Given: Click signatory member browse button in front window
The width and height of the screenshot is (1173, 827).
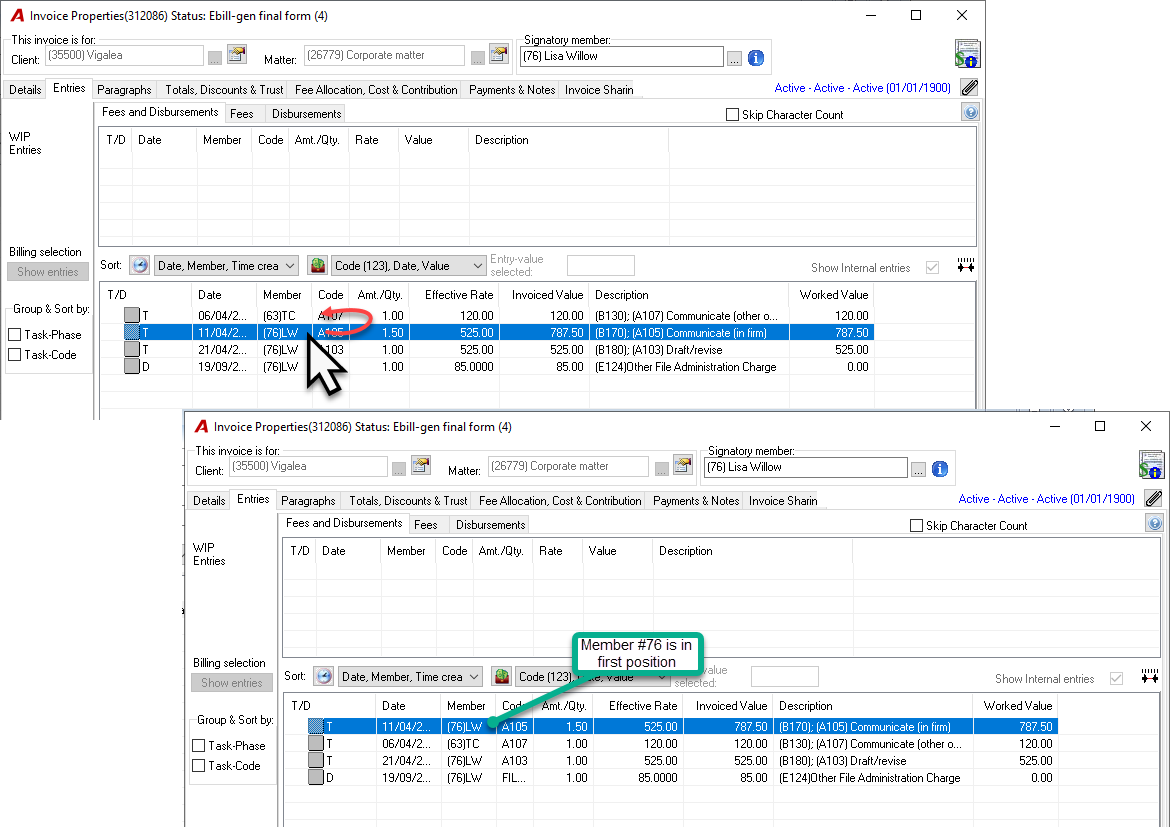Looking at the screenshot, I should coord(919,469).
